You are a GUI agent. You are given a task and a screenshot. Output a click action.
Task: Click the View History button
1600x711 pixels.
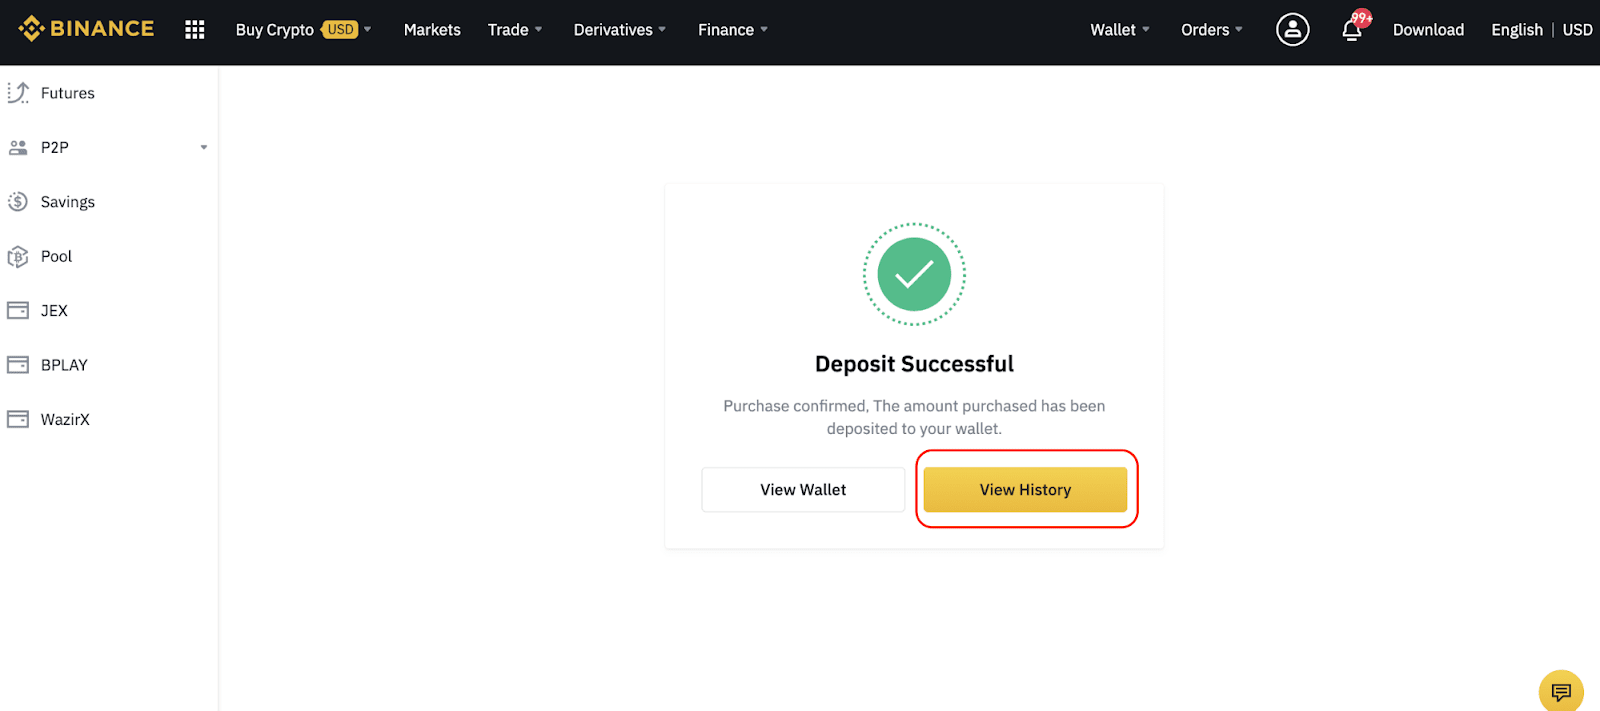(x=1025, y=490)
